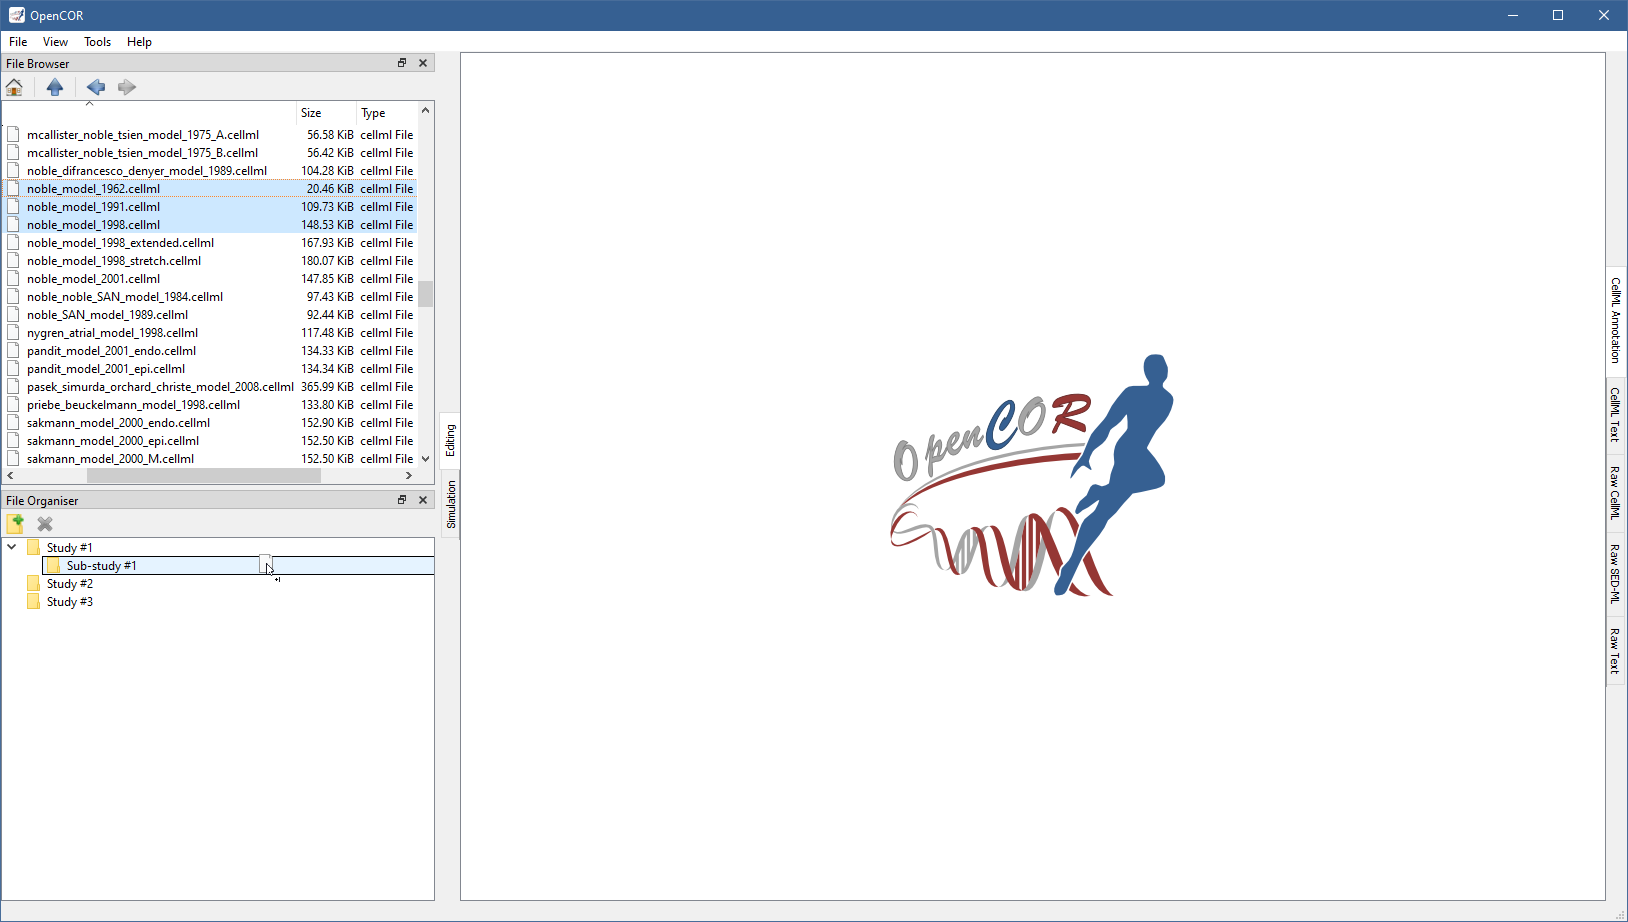Switch to the Raw CellML view tab
This screenshot has height=922, width=1628.
pyautogui.click(x=1615, y=492)
